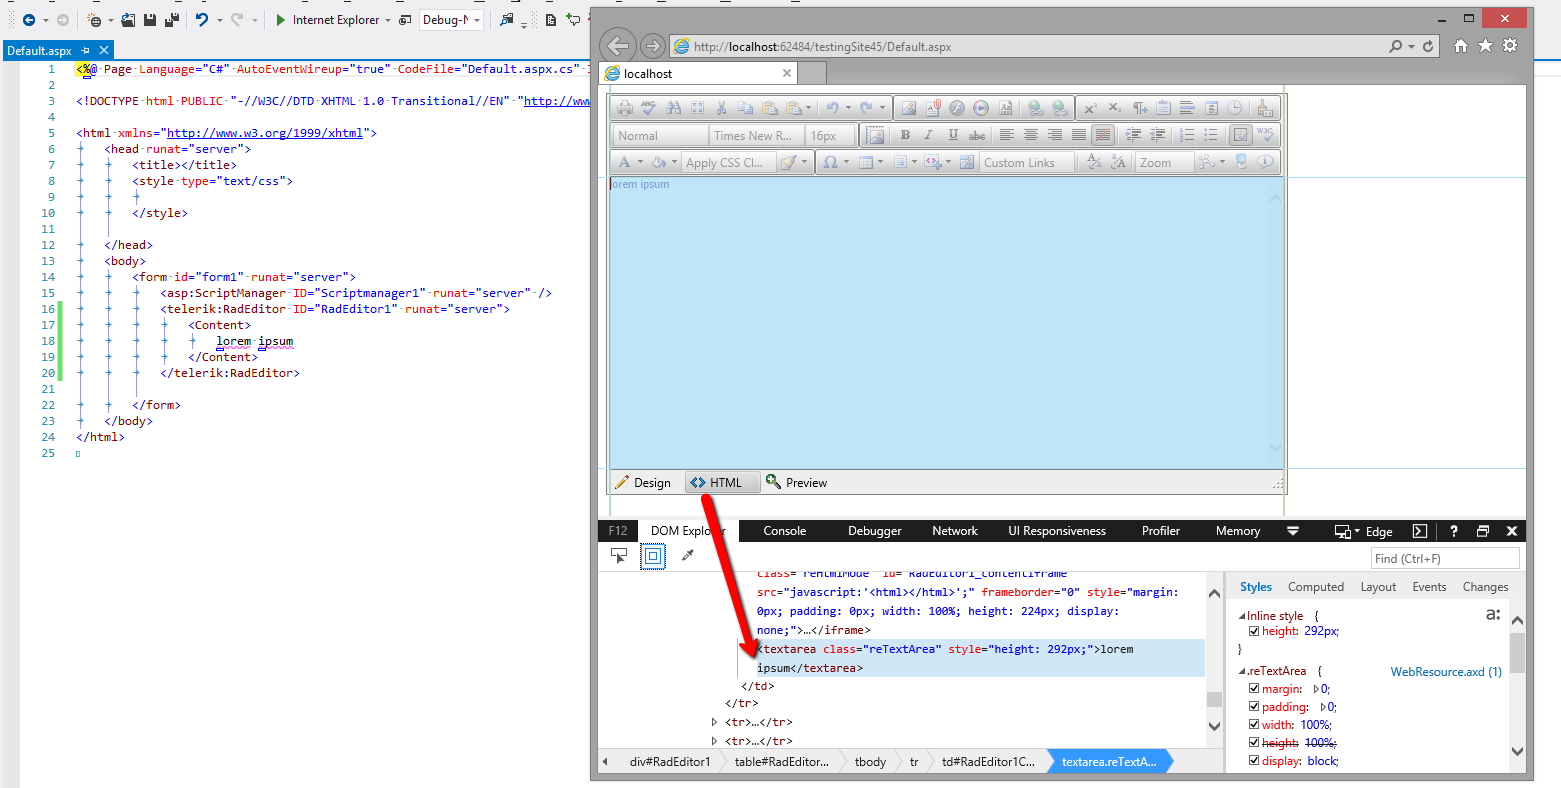
Task: Apply Superscript formatting in editor
Action: coord(1091,108)
